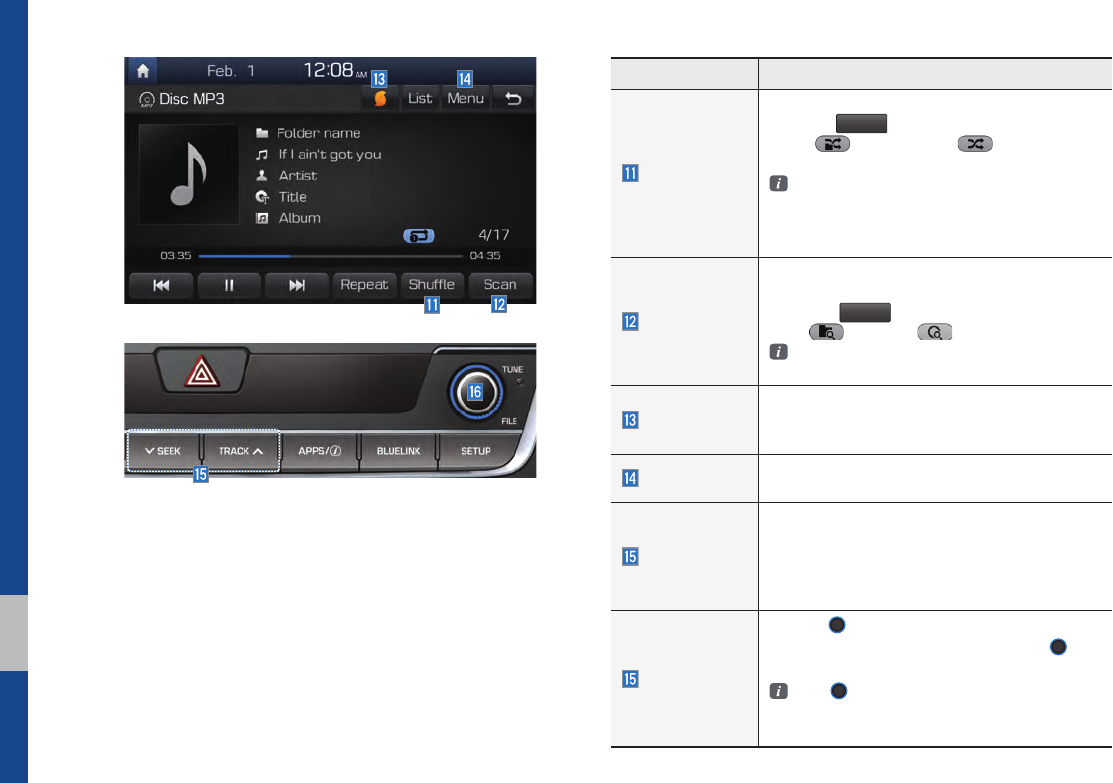
Task: Click the album art music note thumbnail
Action: coord(189,175)
